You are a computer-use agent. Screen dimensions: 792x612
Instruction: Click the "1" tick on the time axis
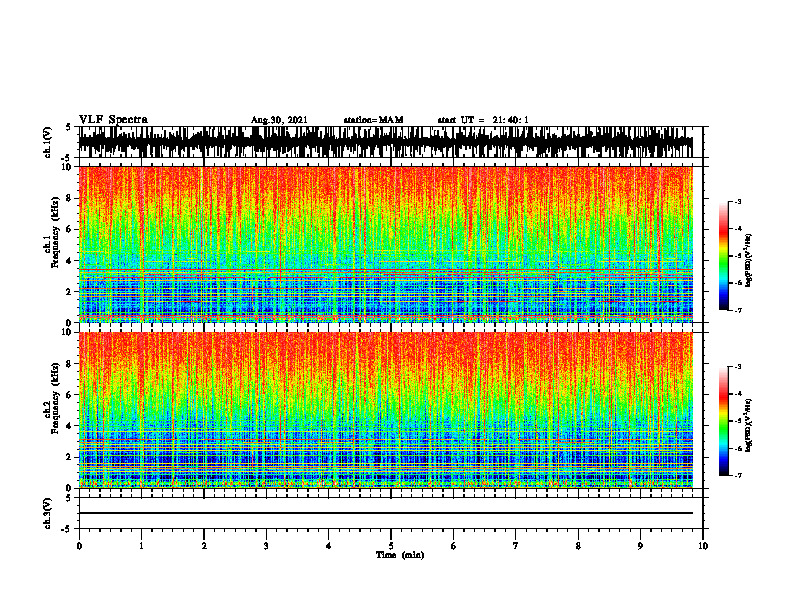coord(141,546)
